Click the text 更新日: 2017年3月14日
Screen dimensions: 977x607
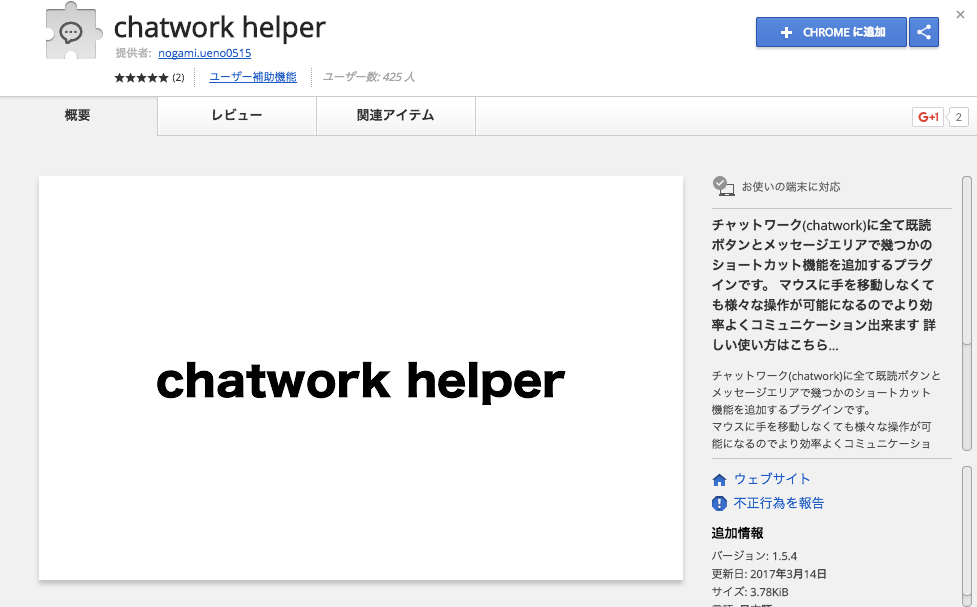pyautogui.click(x=769, y=574)
